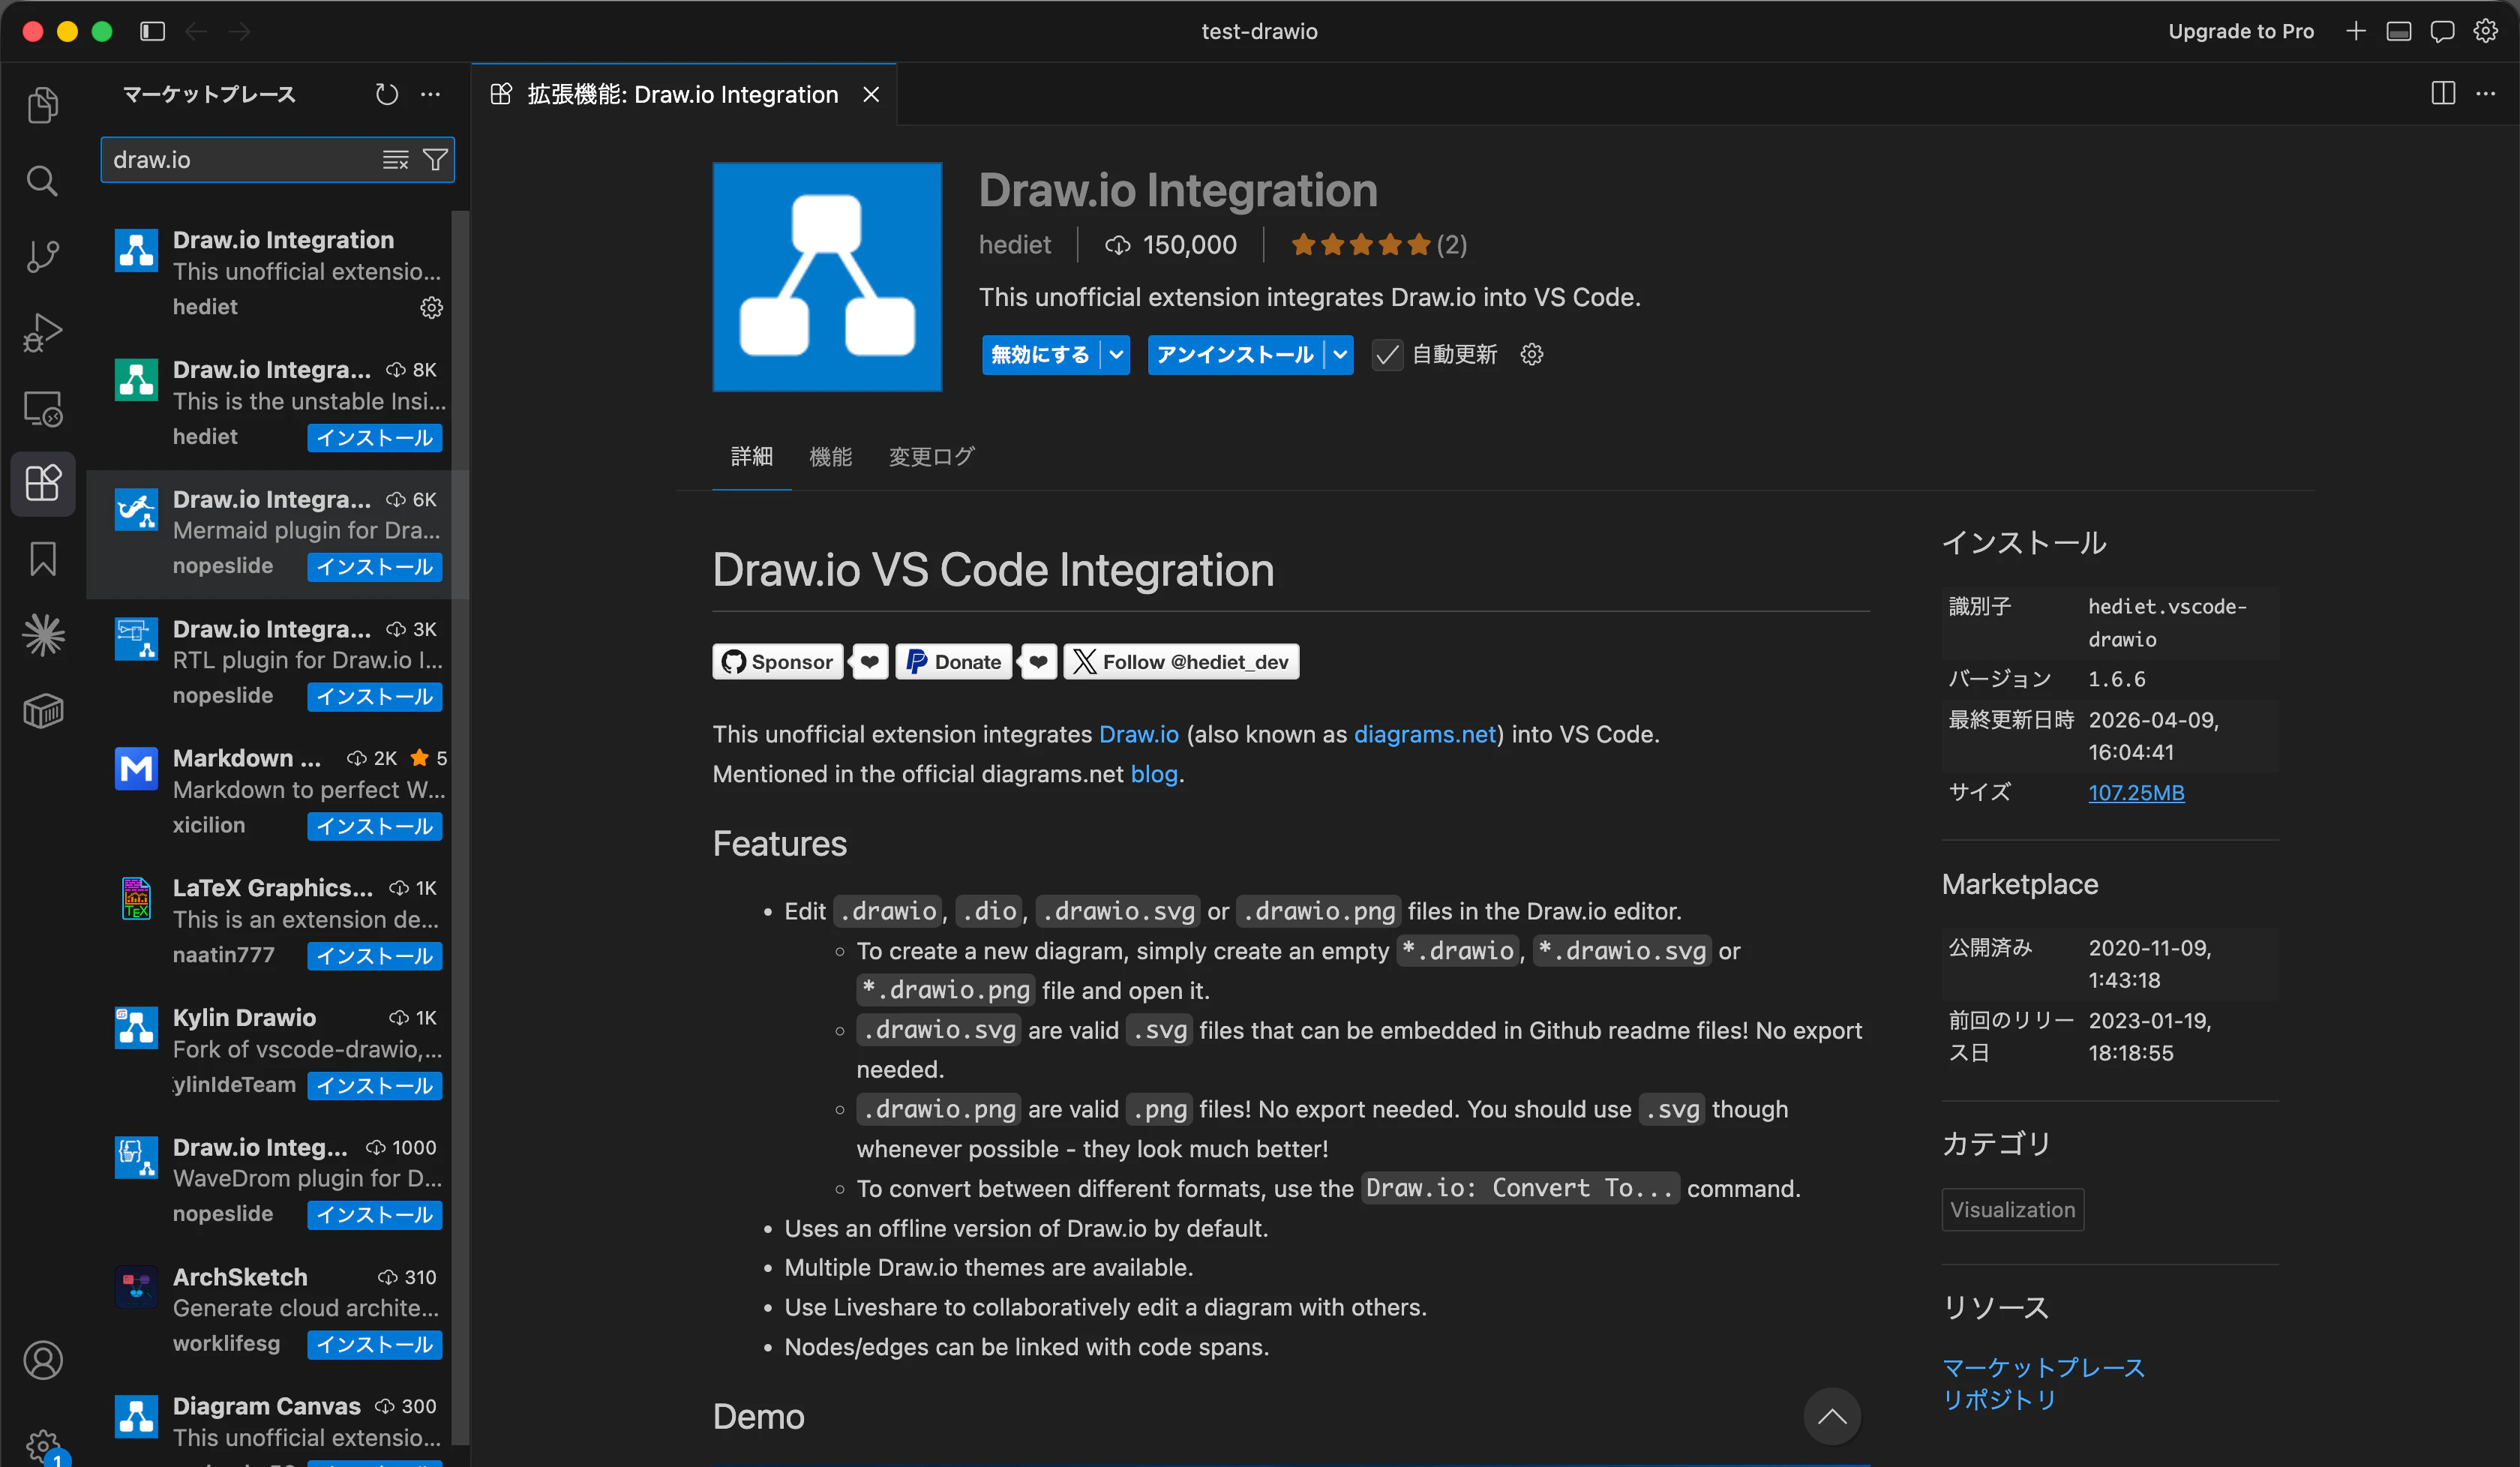Open extension settings gear beside 自動更新
Screen dimensions: 2520x1467
click(1532, 354)
